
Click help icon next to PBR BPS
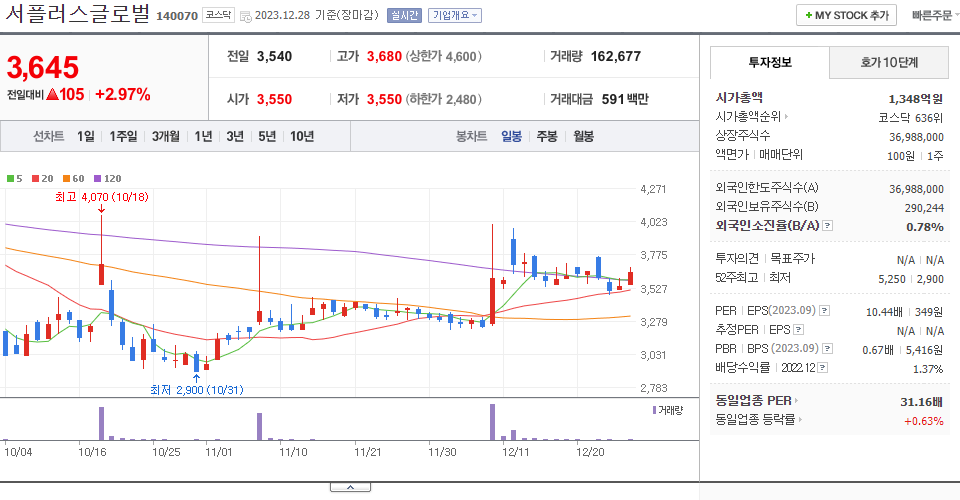click(x=827, y=349)
